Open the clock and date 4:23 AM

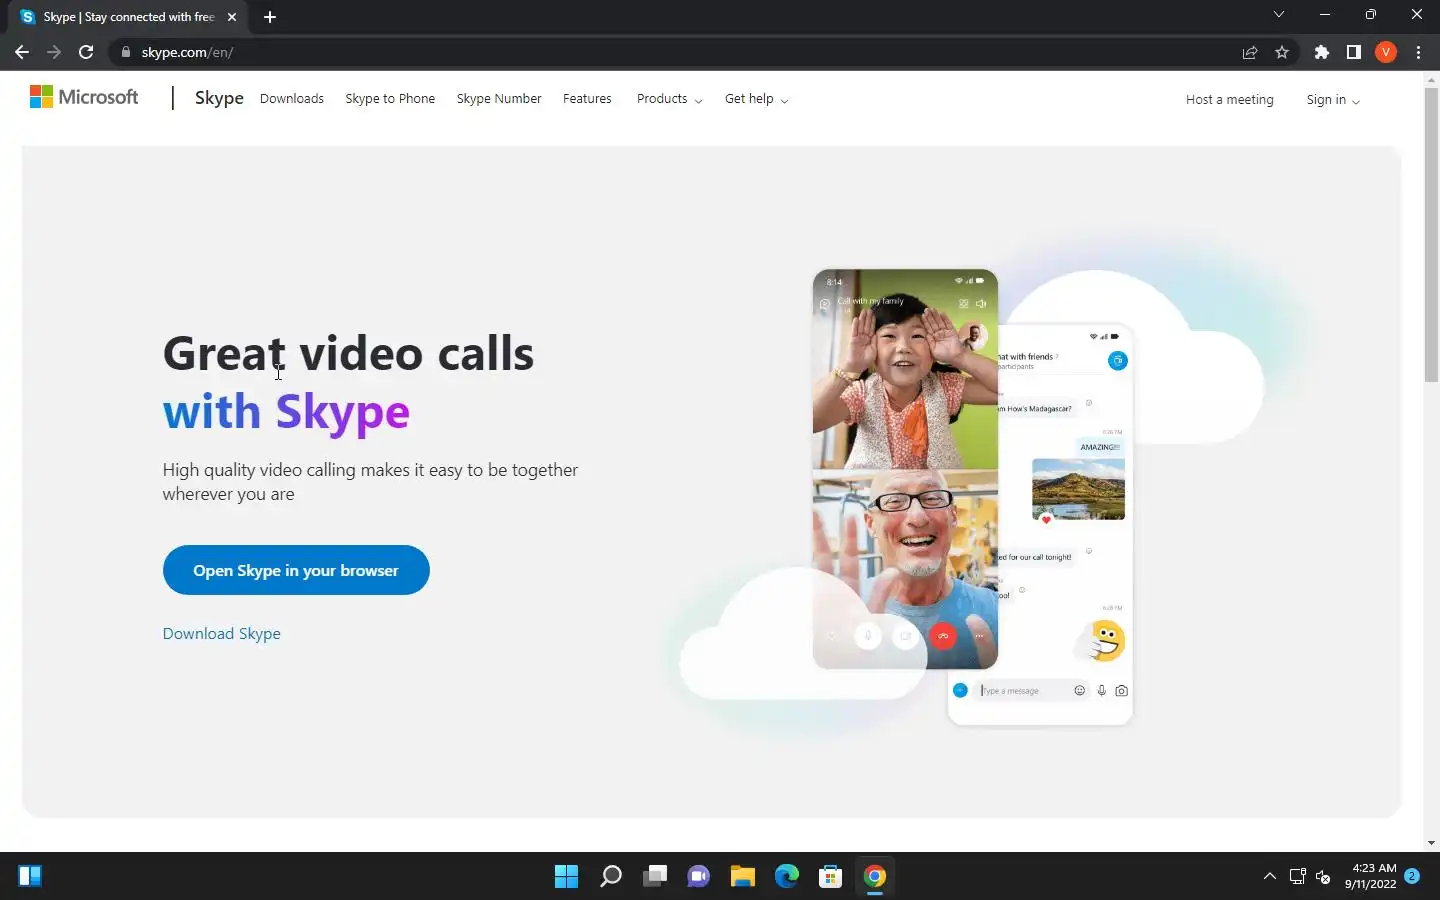1370,876
